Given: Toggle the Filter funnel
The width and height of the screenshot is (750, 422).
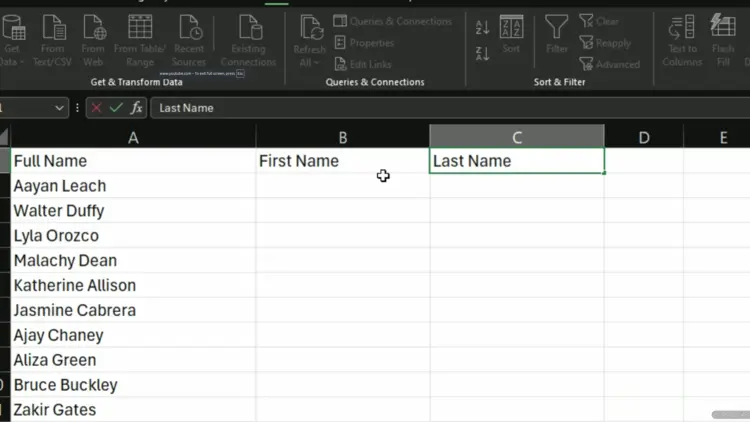Looking at the screenshot, I should coord(557,34).
